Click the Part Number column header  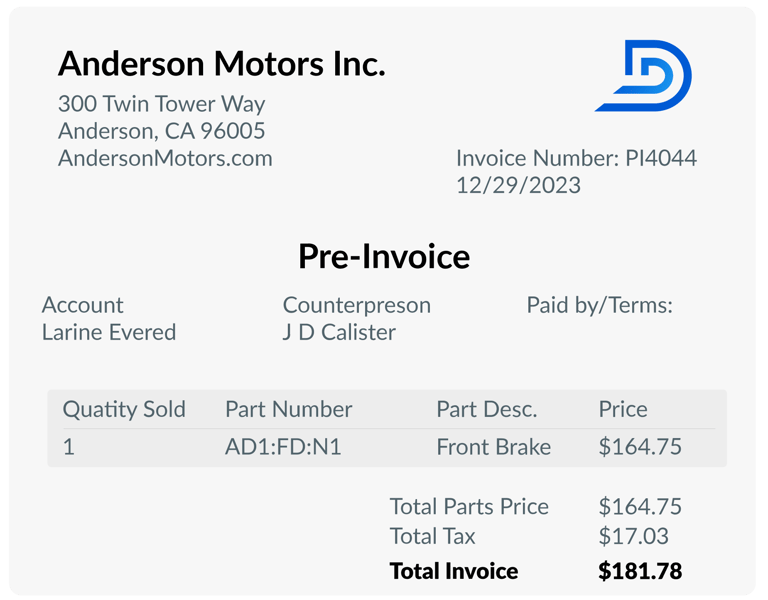[x=288, y=409]
